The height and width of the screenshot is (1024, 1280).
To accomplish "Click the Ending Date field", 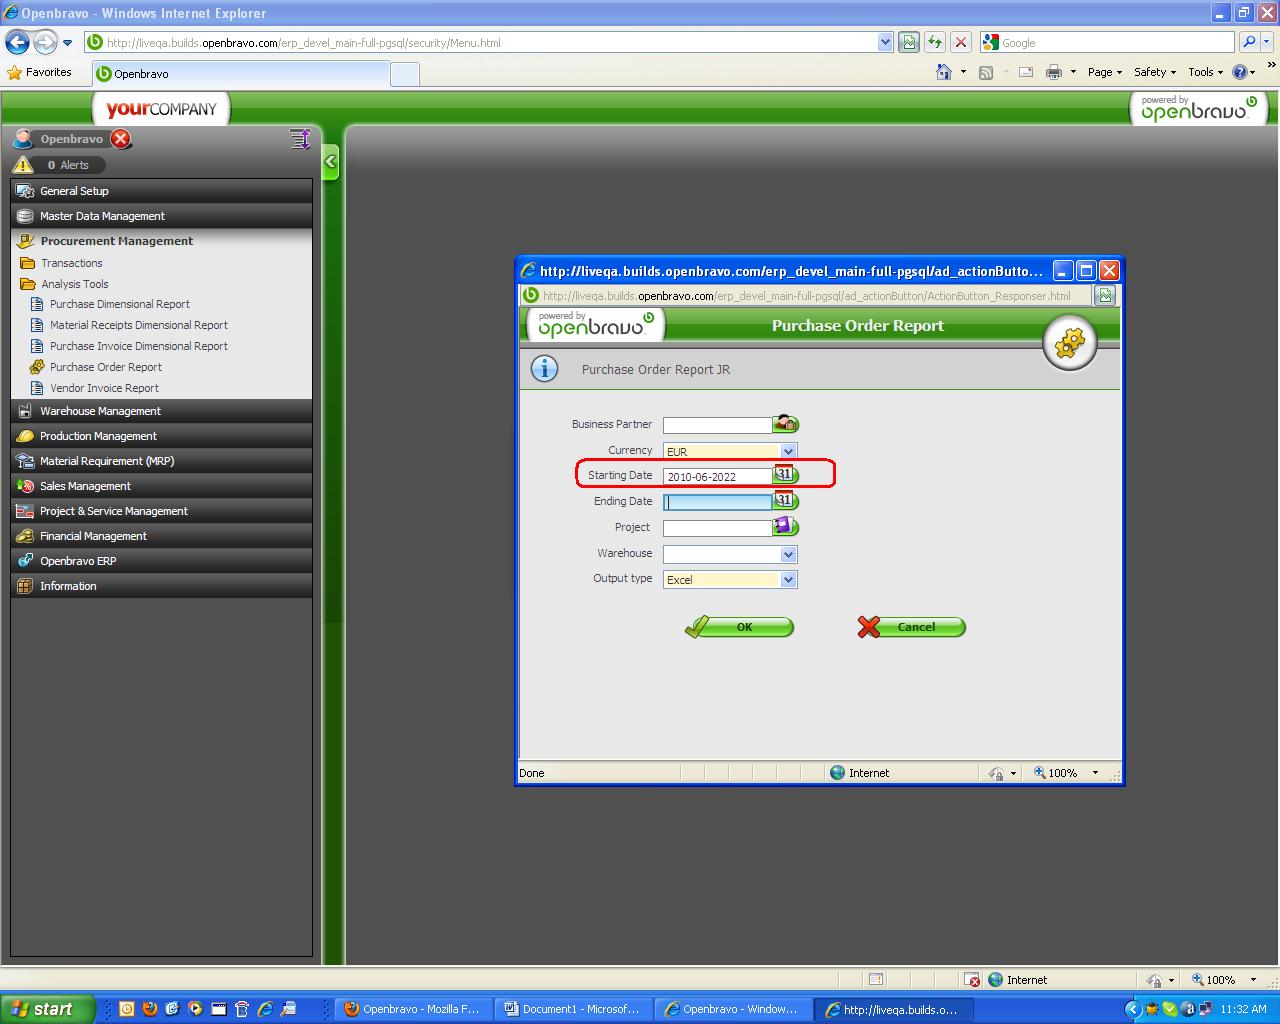I will [x=718, y=502].
